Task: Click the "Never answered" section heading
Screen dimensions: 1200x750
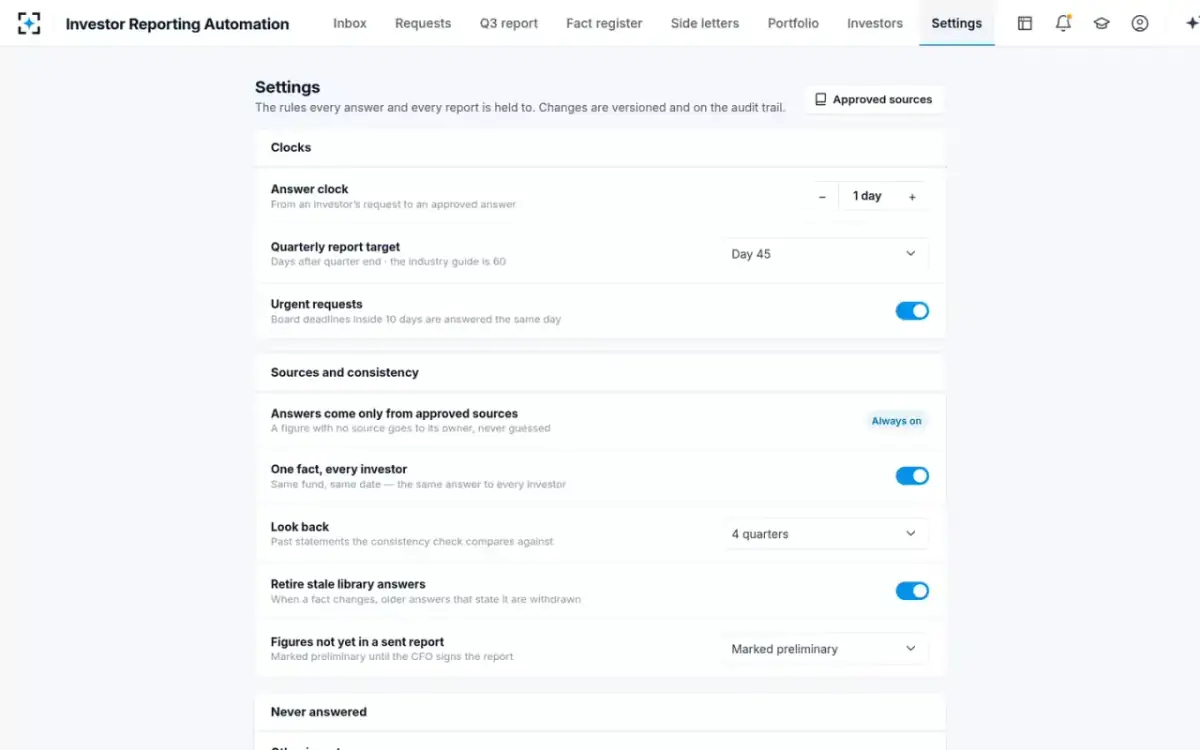Action: click(319, 712)
